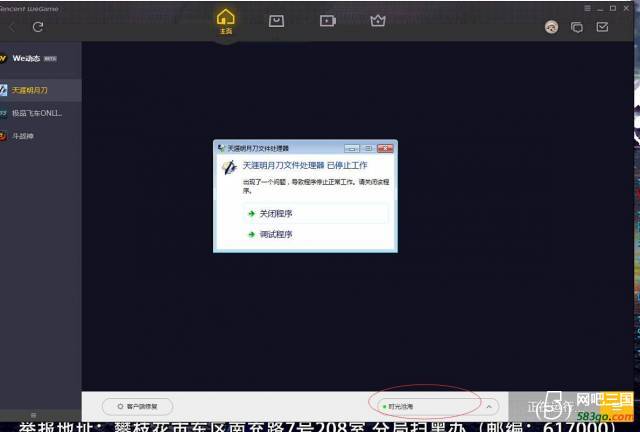Click the 客户端修复 repair button
This screenshot has width=640, height=432.
point(137,406)
